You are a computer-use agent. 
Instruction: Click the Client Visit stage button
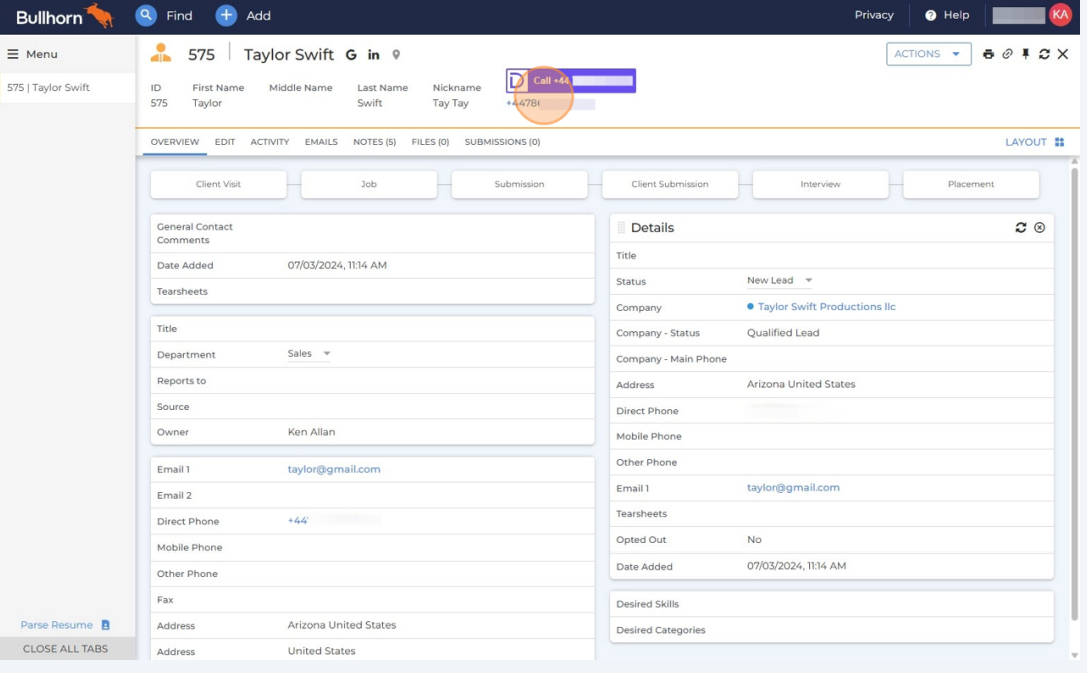coord(218,184)
